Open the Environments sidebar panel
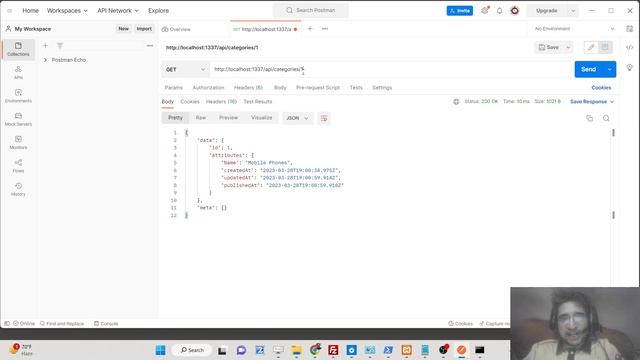This screenshot has height=360, width=640. [x=18, y=96]
